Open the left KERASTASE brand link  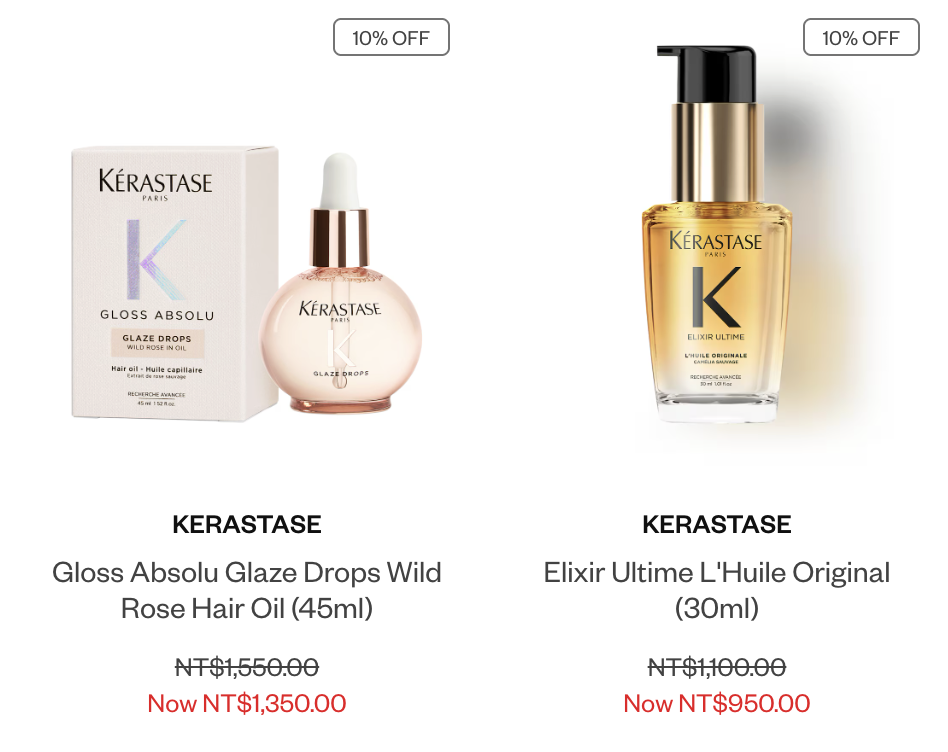click(x=247, y=524)
